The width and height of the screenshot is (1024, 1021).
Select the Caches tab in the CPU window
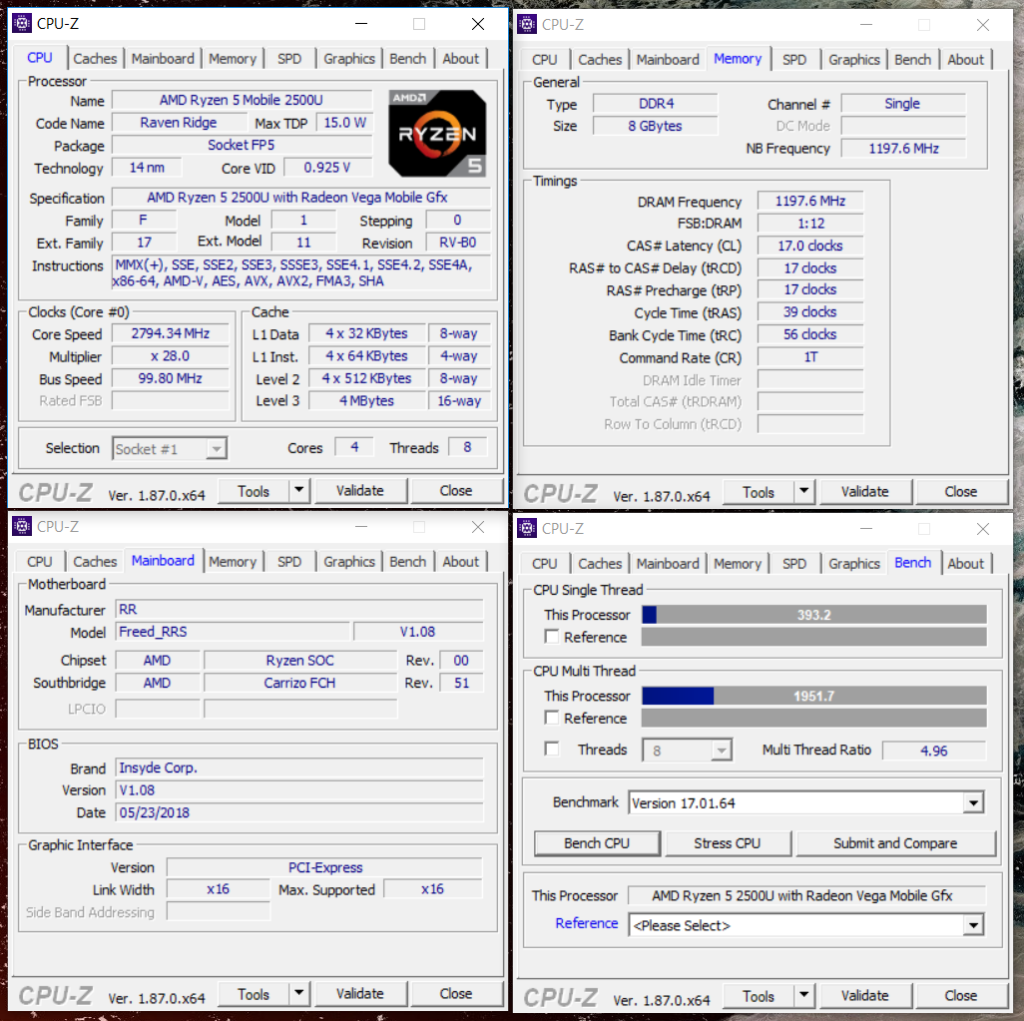pyautogui.click(x=95, y=59)
